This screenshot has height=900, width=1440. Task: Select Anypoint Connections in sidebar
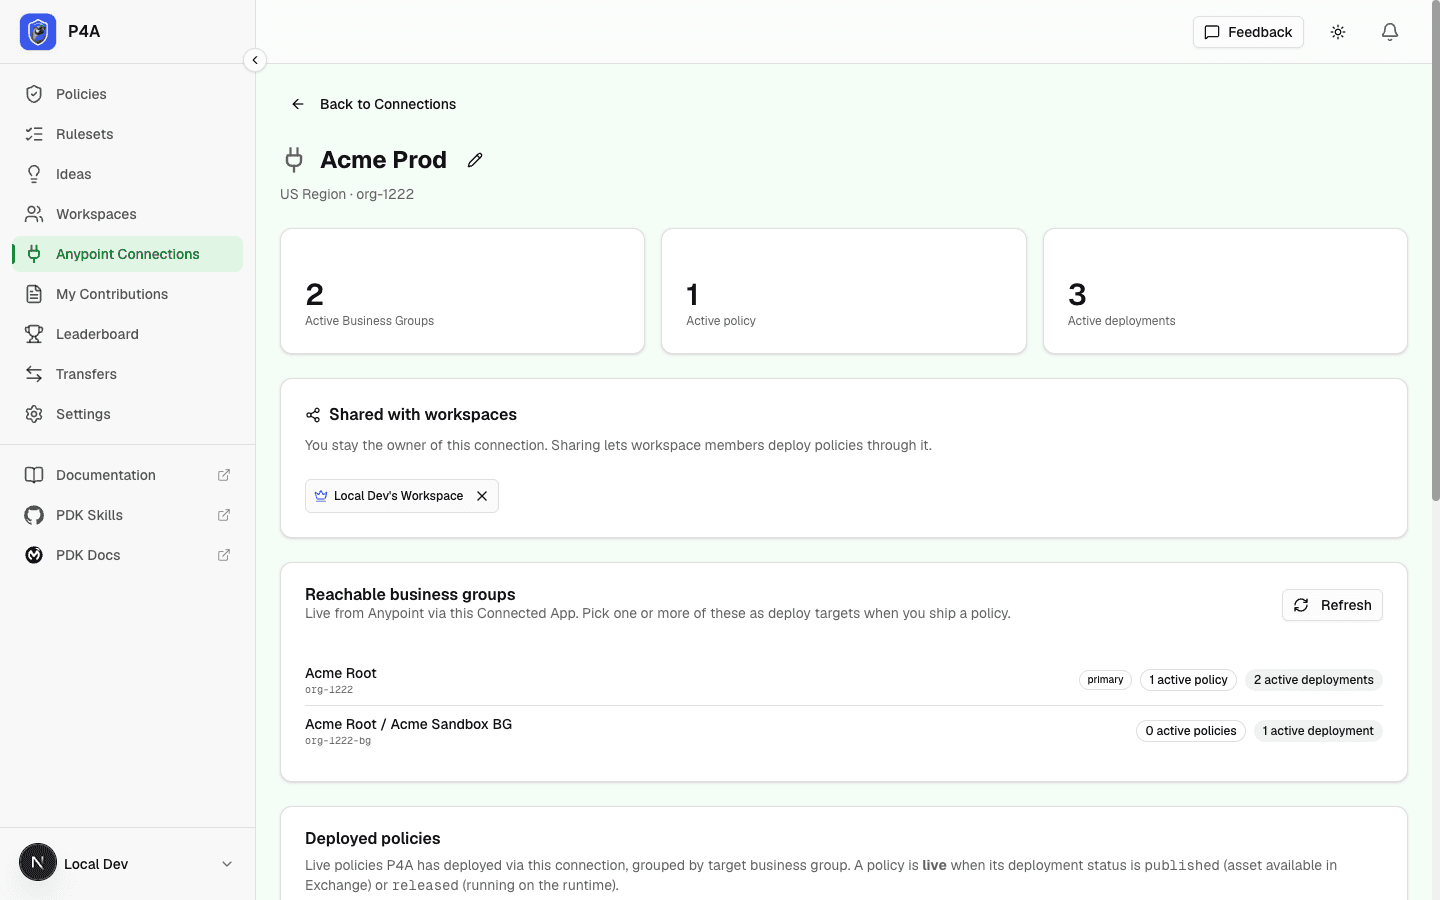point(128,254)
